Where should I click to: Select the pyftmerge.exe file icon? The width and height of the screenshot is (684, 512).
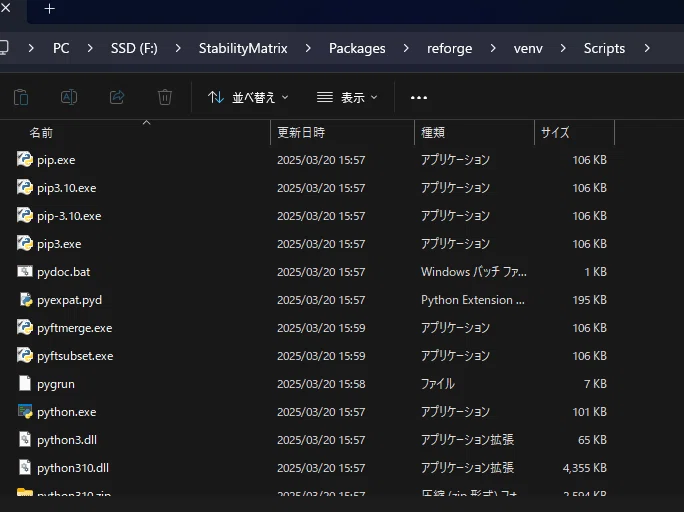[25, 328]
